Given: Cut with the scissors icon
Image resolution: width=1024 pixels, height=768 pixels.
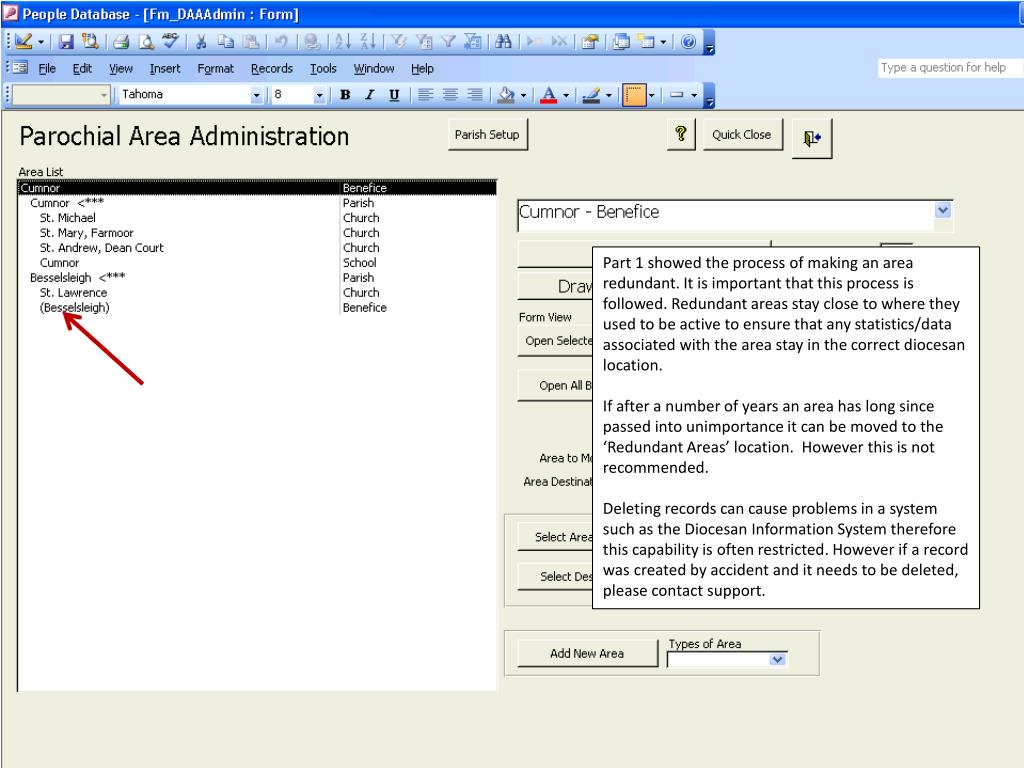Looking at the screenshot, I should coord(201,42).
